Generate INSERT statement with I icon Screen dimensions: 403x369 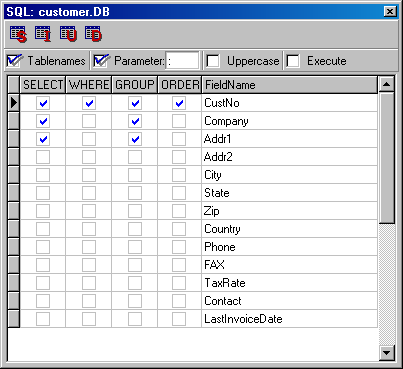[x=43, y=34]
